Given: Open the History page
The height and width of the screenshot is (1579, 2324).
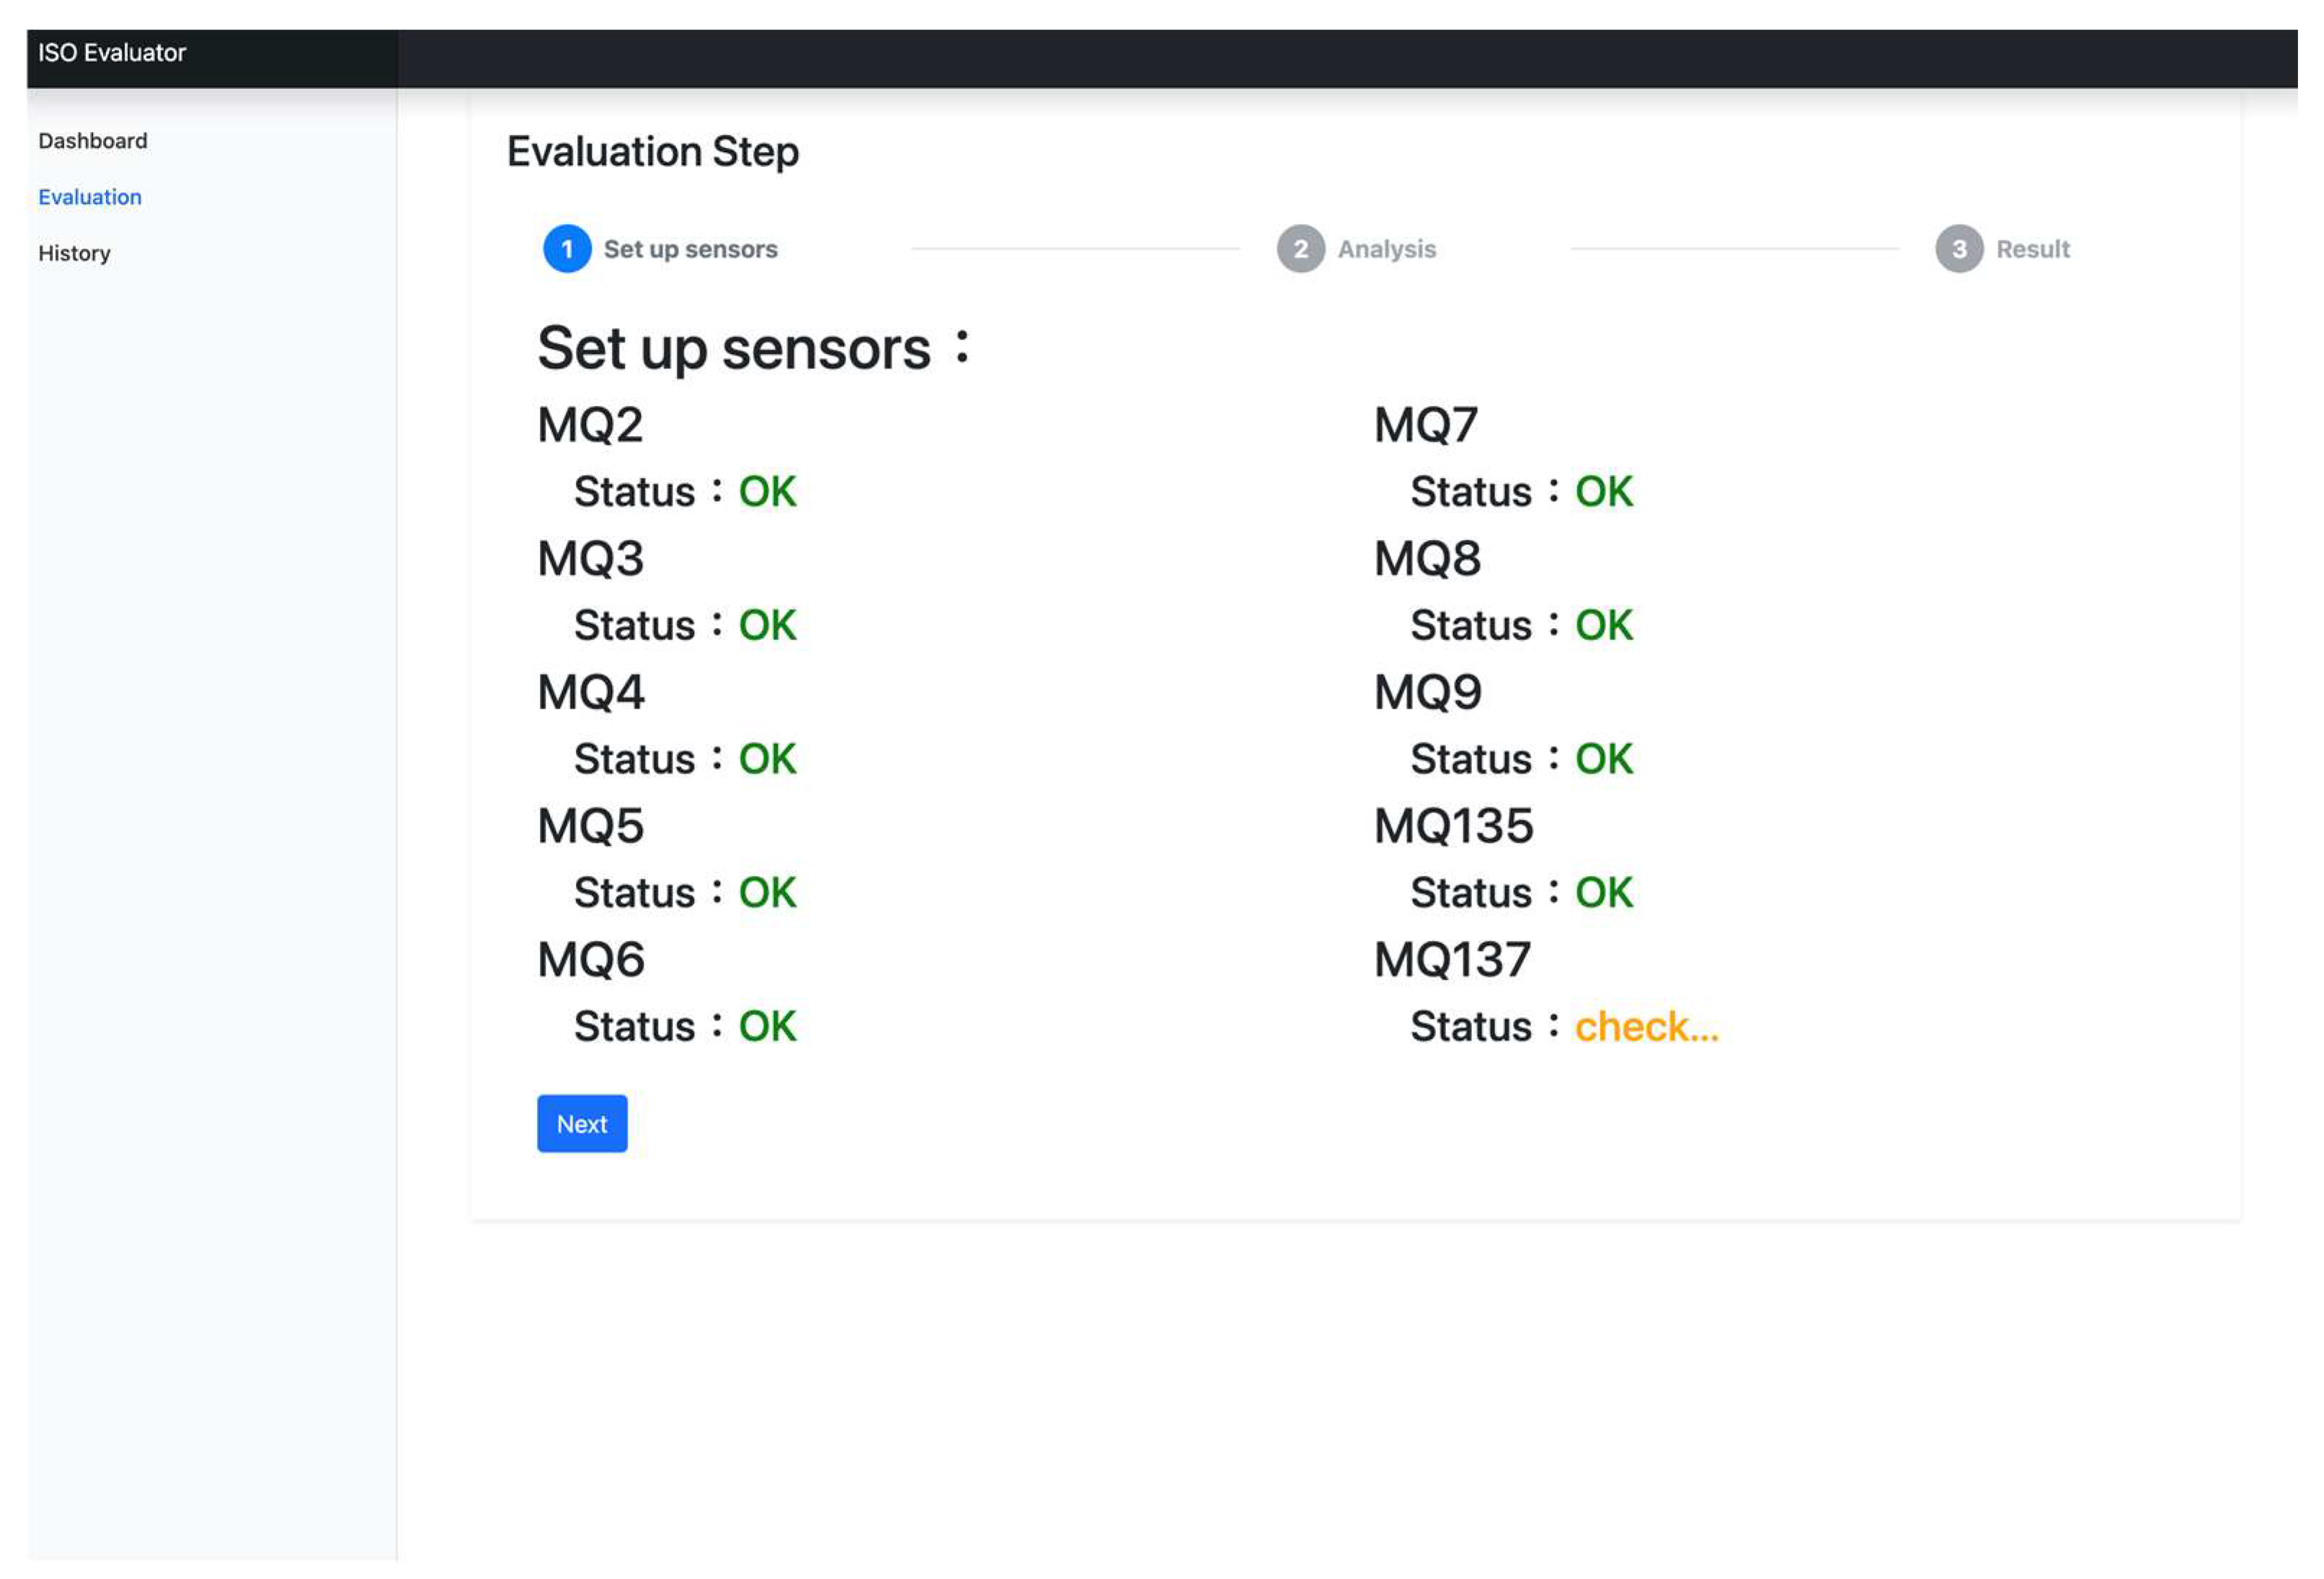Looking at the screenshot, I should (74, 253).
